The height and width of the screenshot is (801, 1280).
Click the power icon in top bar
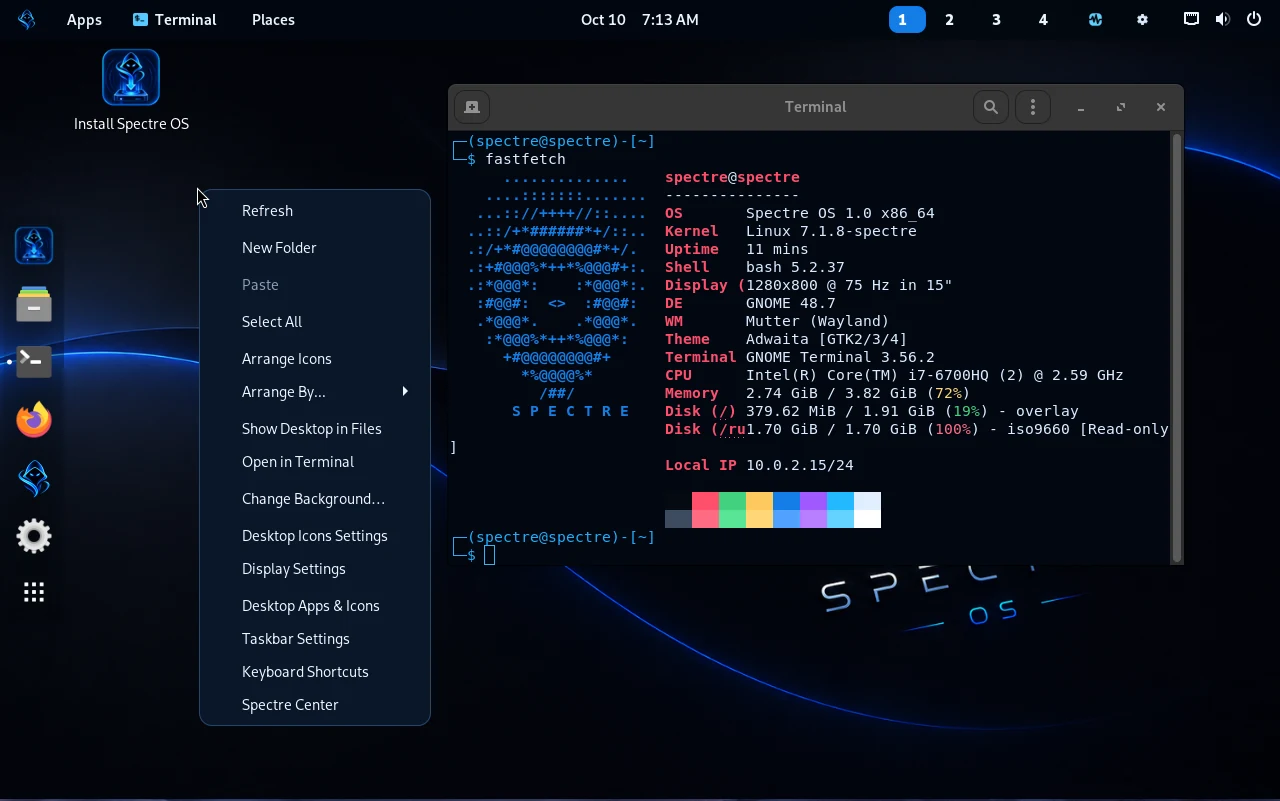[1254, 19]
